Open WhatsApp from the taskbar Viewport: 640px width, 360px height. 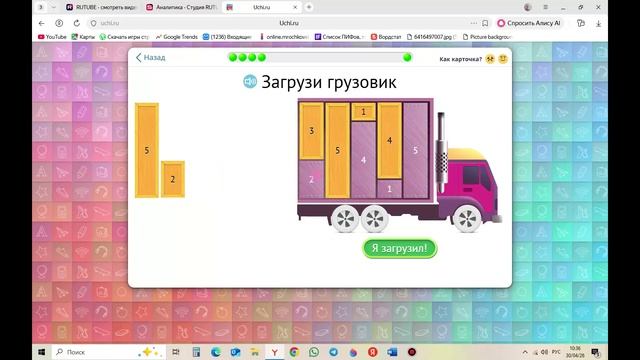tap(313, 352)
